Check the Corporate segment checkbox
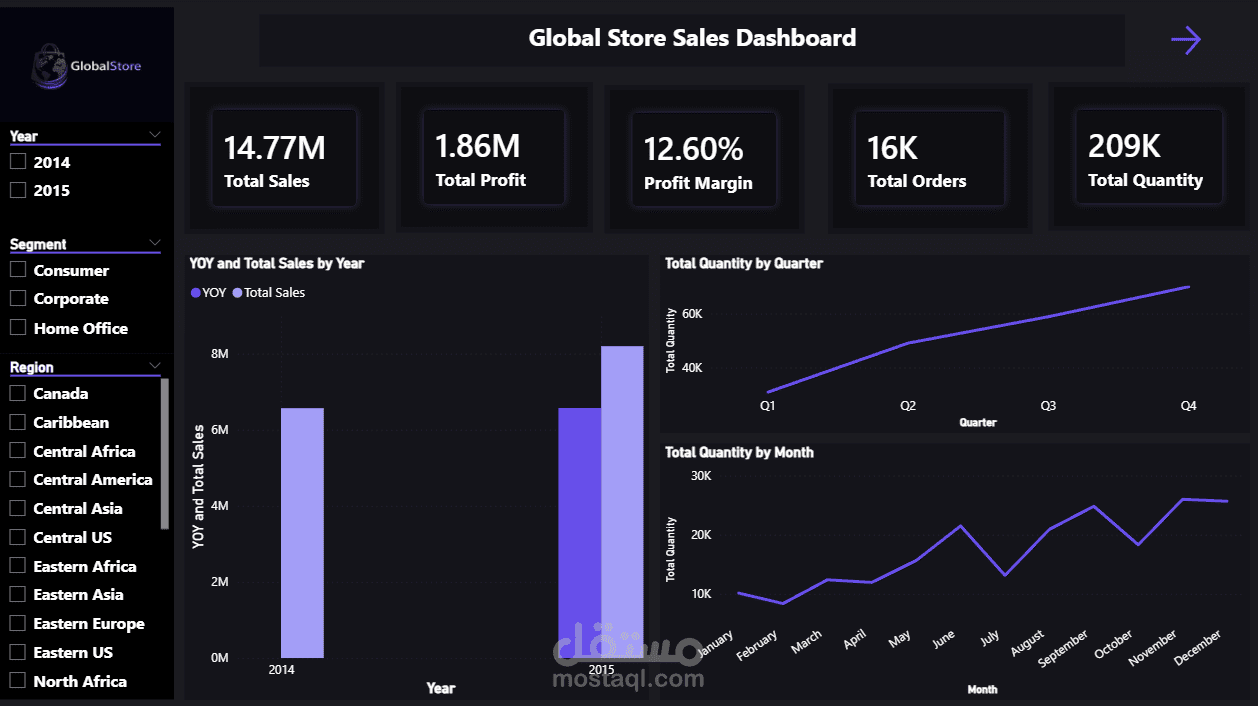 [18, 298]
